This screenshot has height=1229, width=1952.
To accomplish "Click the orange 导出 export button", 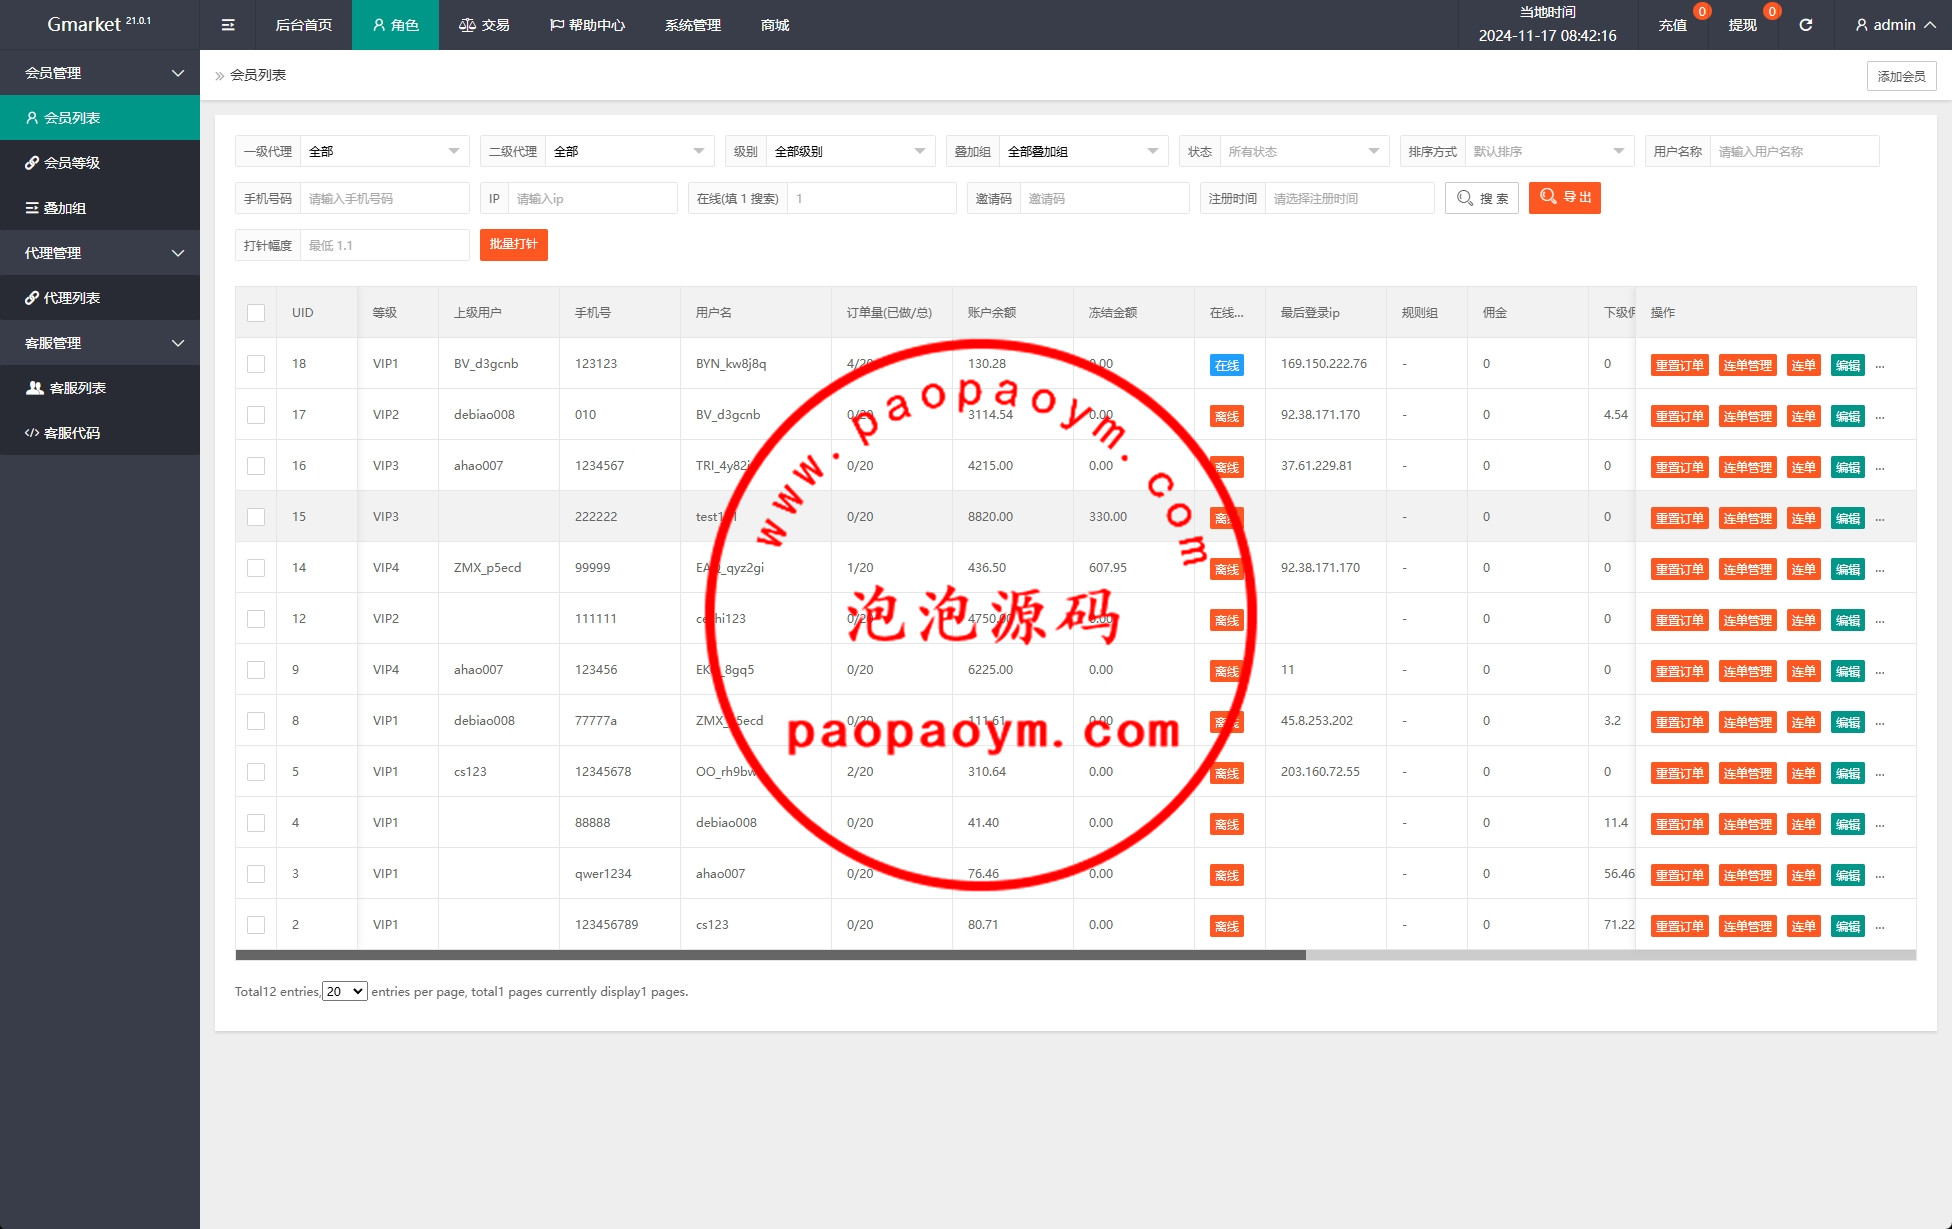I will click(x=1565, y=198).
